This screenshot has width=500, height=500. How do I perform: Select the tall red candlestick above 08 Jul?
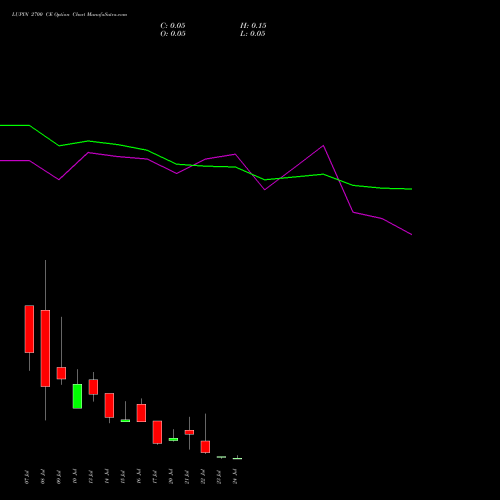[45, 348]
